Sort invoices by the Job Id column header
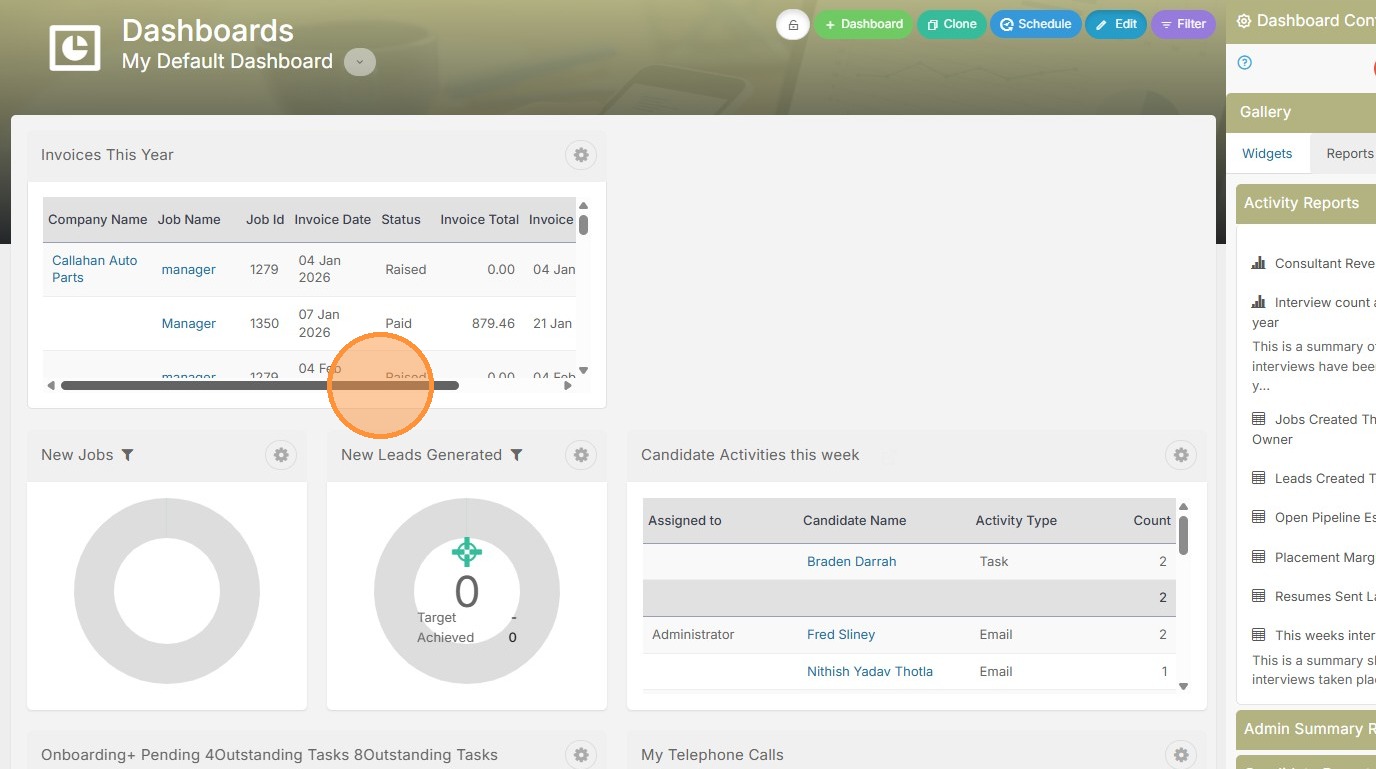Viewport: 1376px width, 769px height. pos(265,220)
